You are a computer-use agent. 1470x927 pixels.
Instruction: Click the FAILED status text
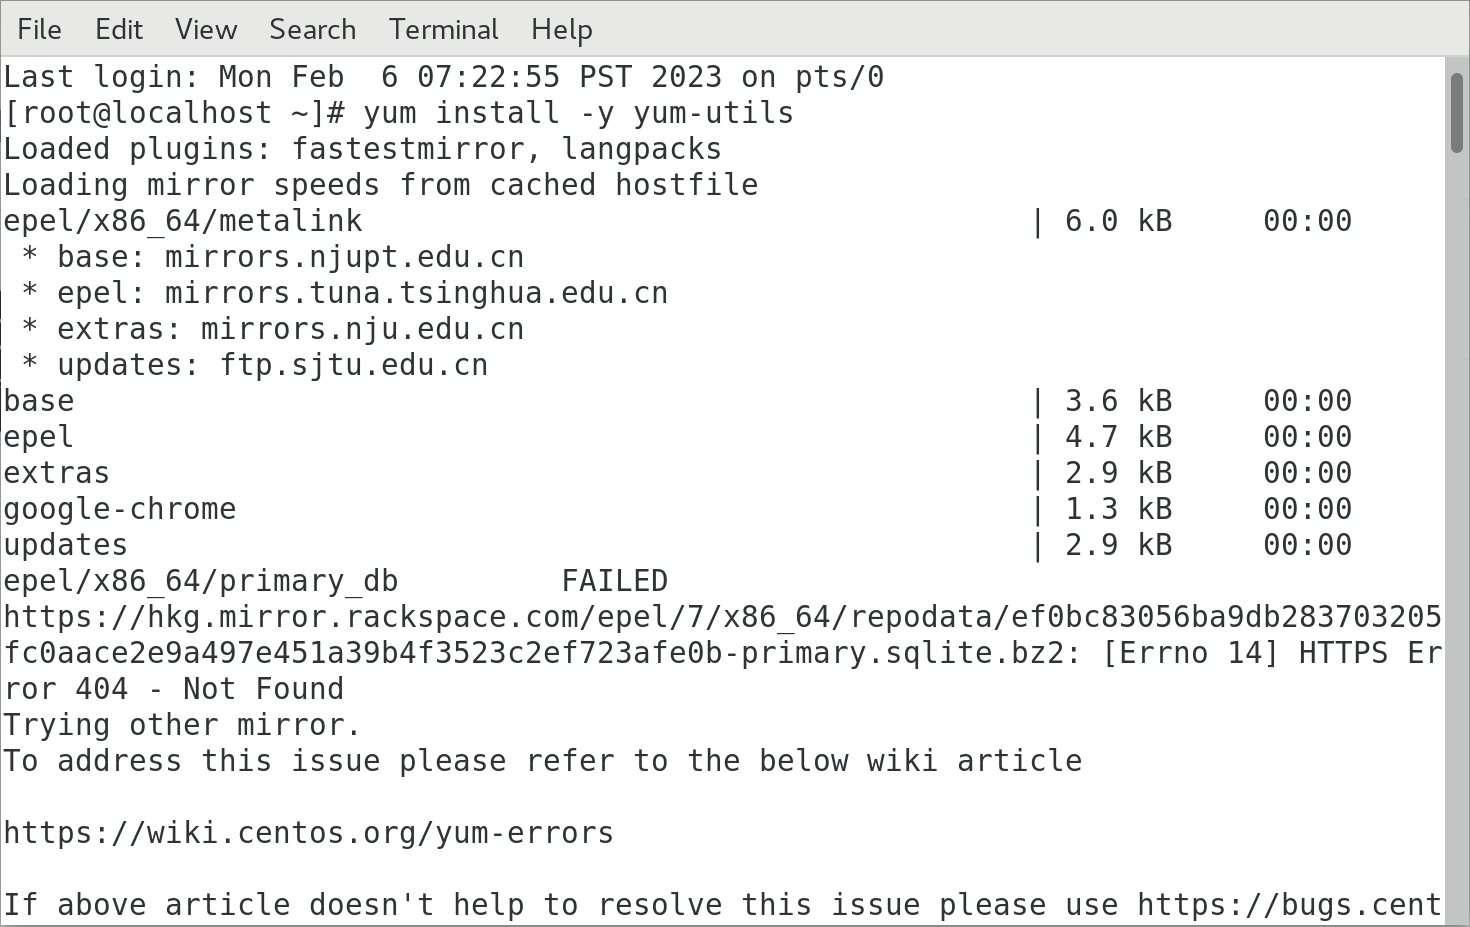pyautogui.click(x=614, y=581)
